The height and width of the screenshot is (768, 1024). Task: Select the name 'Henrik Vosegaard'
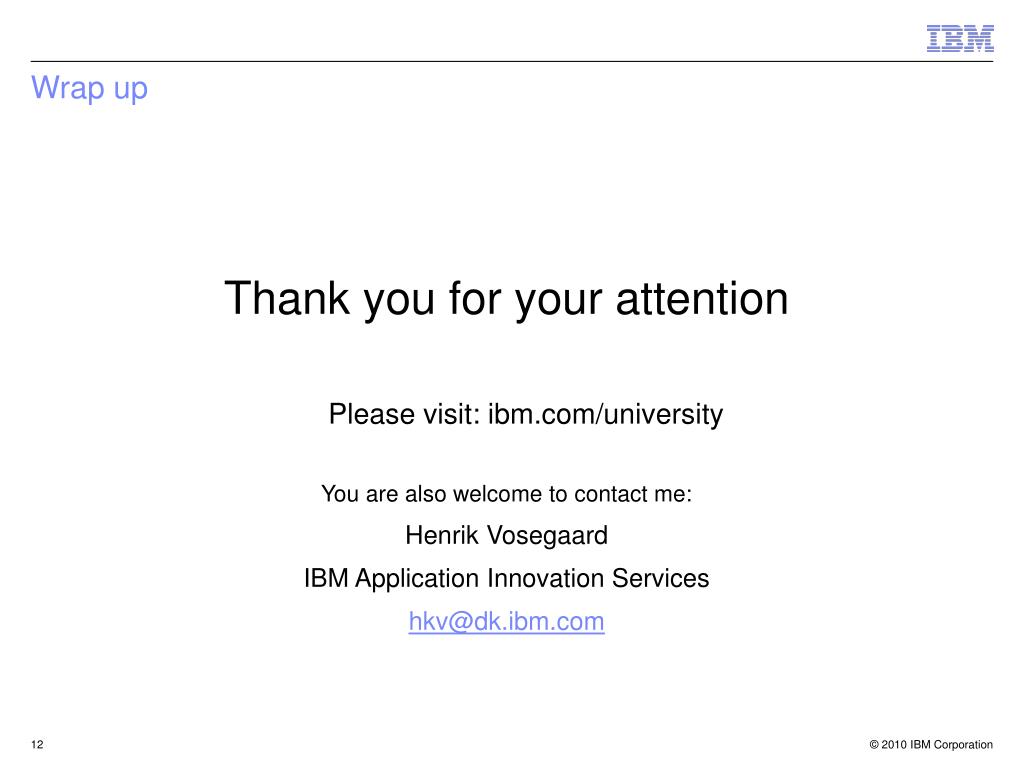[506, 536]
